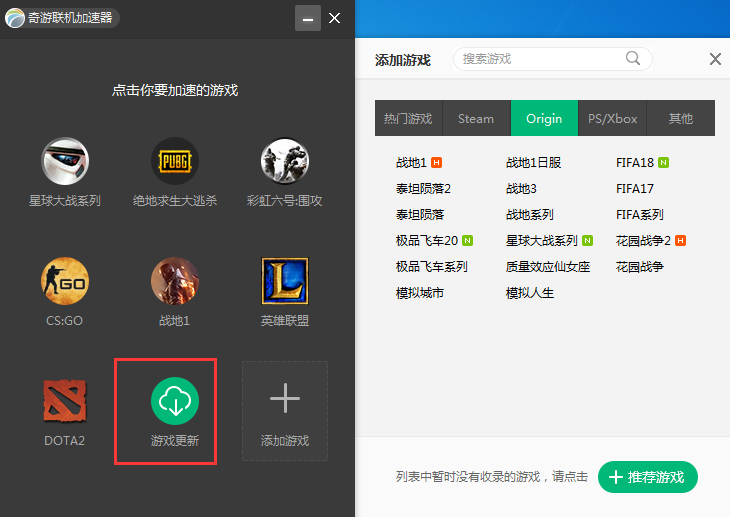The image size is (730, 517).
Task: Click the N badge beside FIFA18
Action: tap(663, 163)
